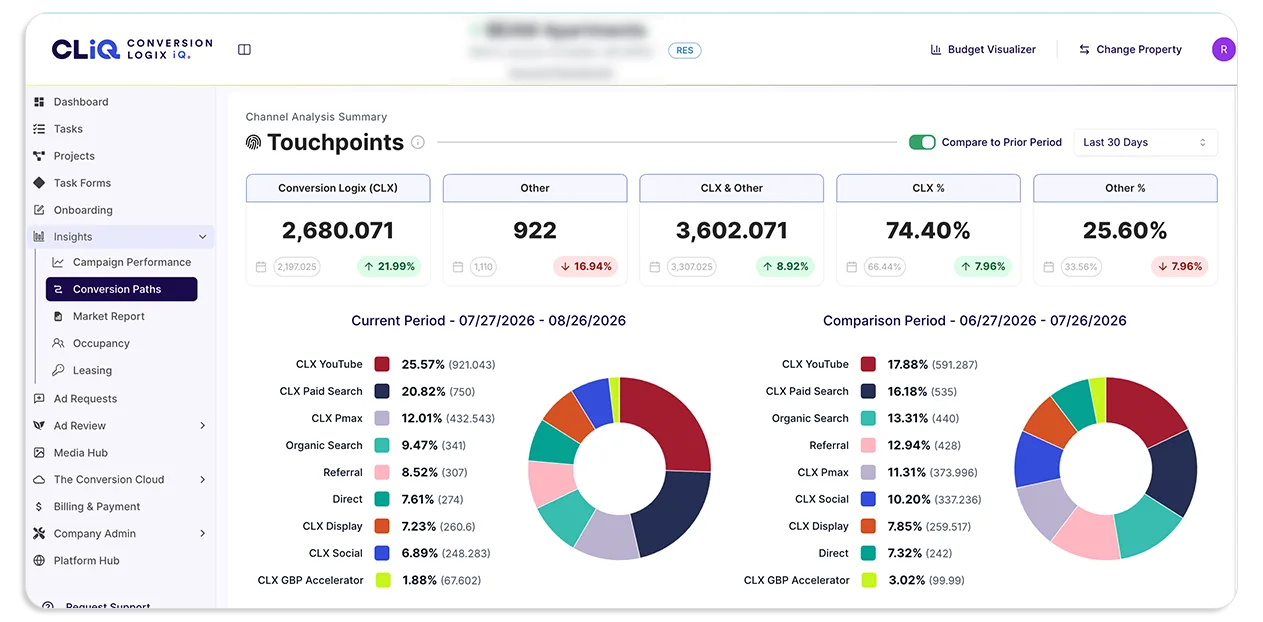Click the Dashboard grid icon
This screenshot has height=622, width=1263.
(x=39, y=102)
